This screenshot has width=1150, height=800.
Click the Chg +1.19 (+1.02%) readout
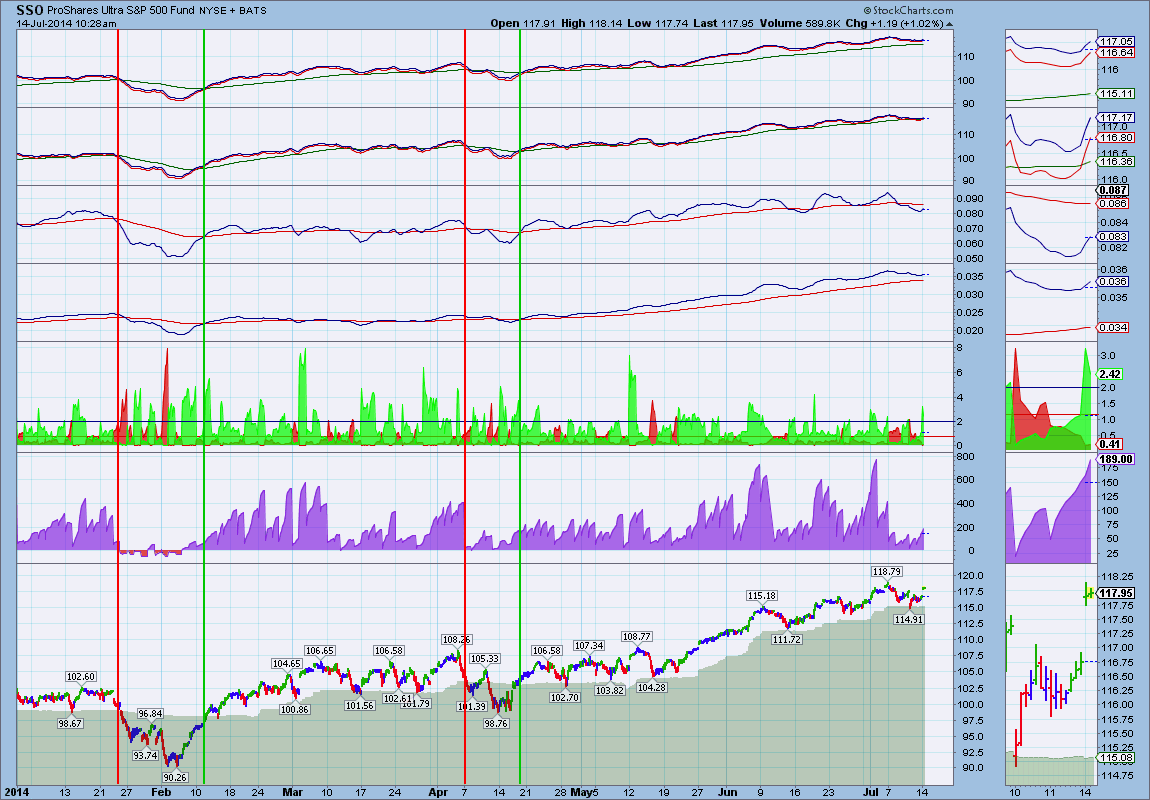[x=894, y=23]
